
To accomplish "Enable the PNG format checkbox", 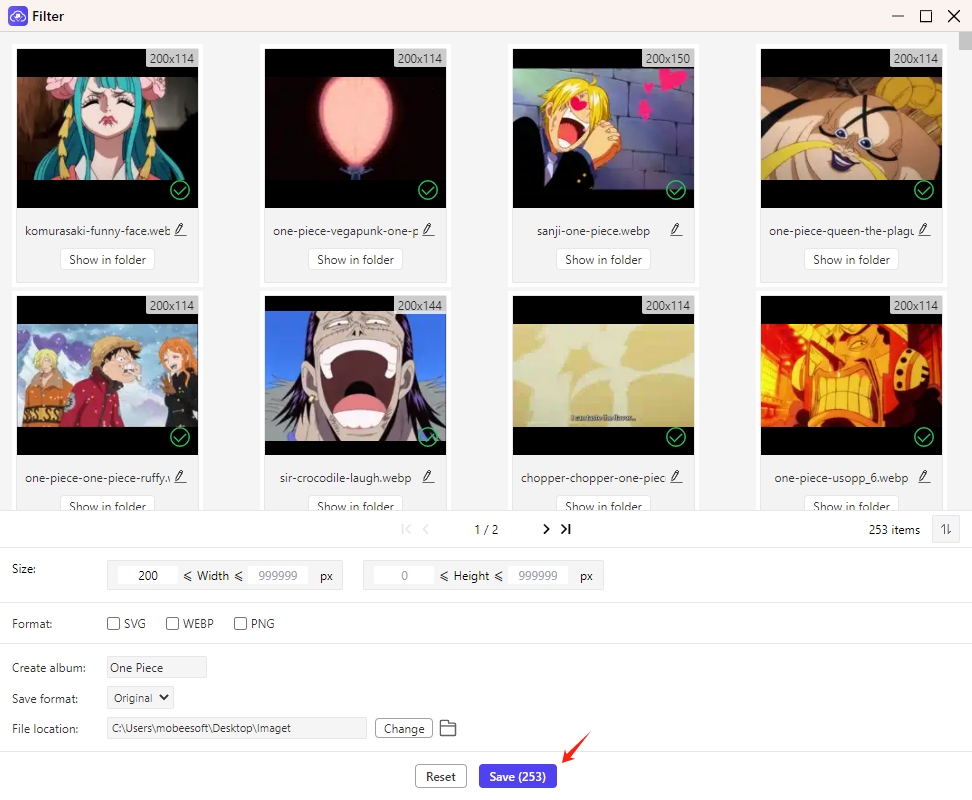I will (240, 624).
